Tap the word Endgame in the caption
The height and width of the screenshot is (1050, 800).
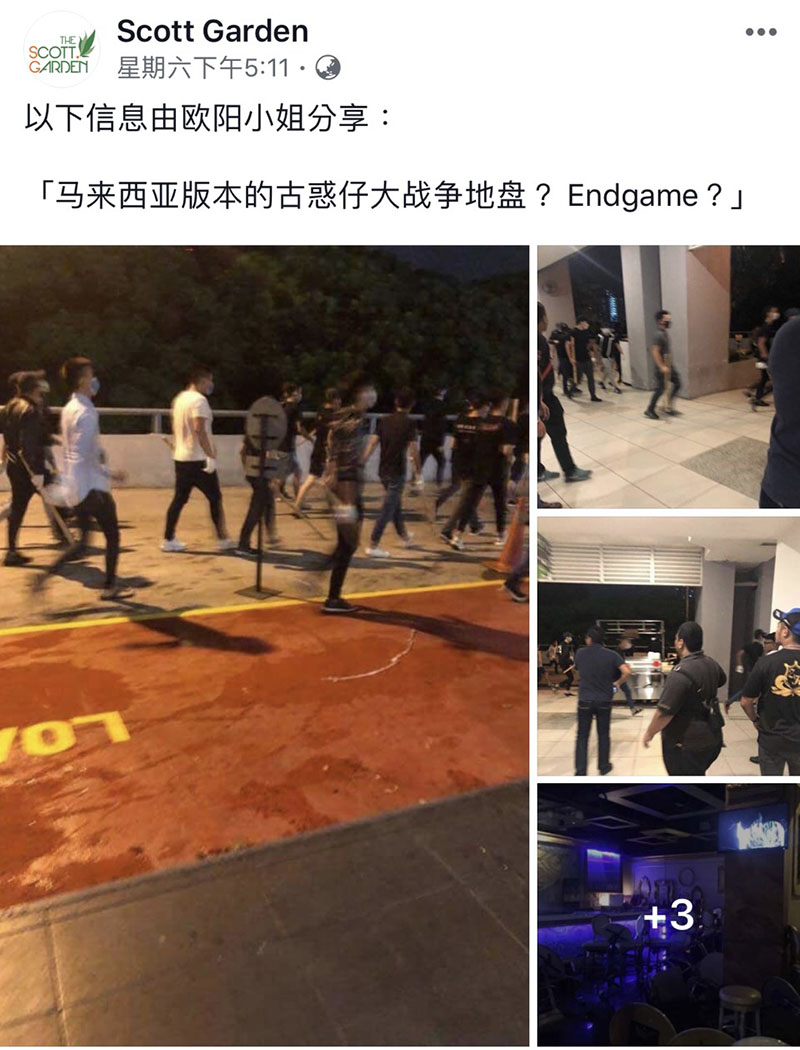[633, 196]
